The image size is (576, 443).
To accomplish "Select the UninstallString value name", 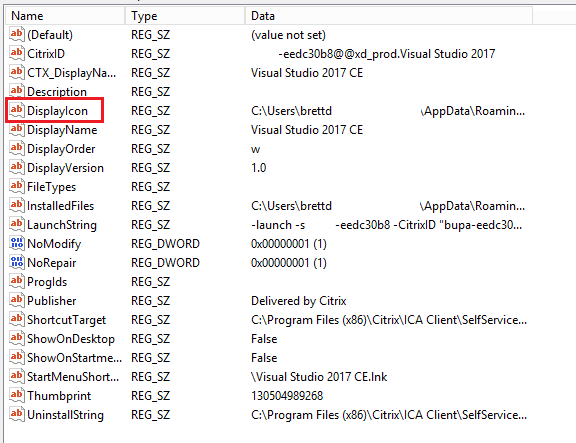I will click(65, 415).
